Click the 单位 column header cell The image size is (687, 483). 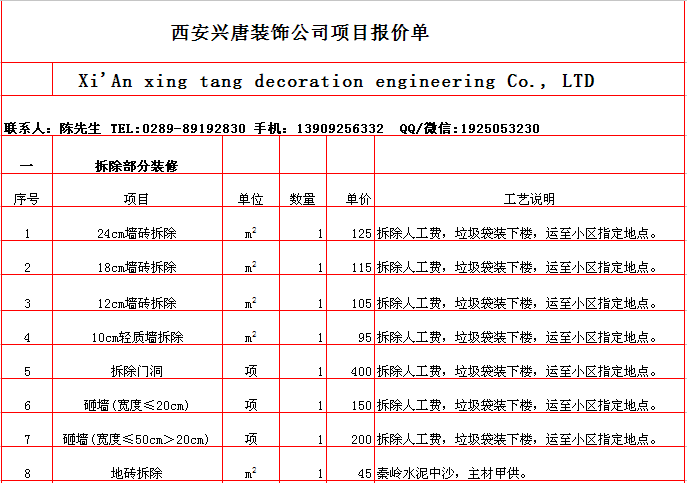pyautogui.click(x=250, y=200)
